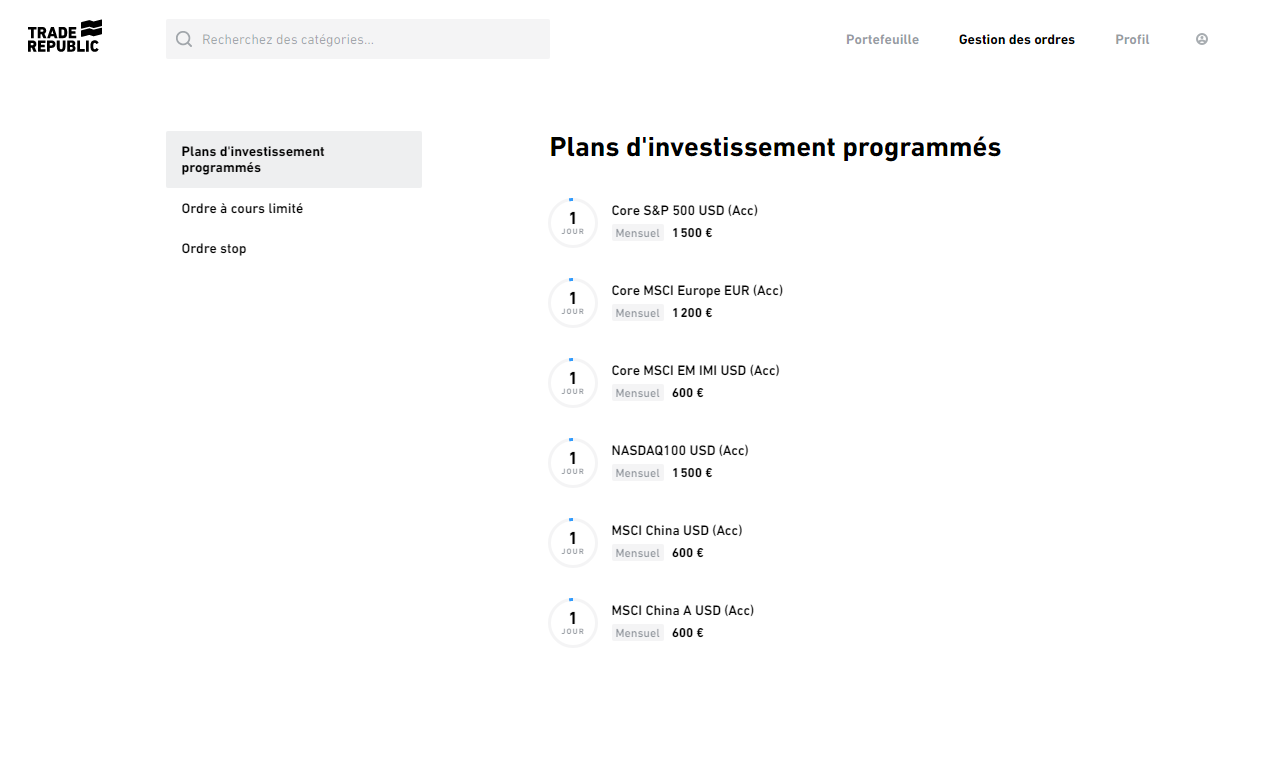
Task: Click the 600 € amount of Core MSCI EM IMI
Action: pyautogui.click(x=688, y=393)
